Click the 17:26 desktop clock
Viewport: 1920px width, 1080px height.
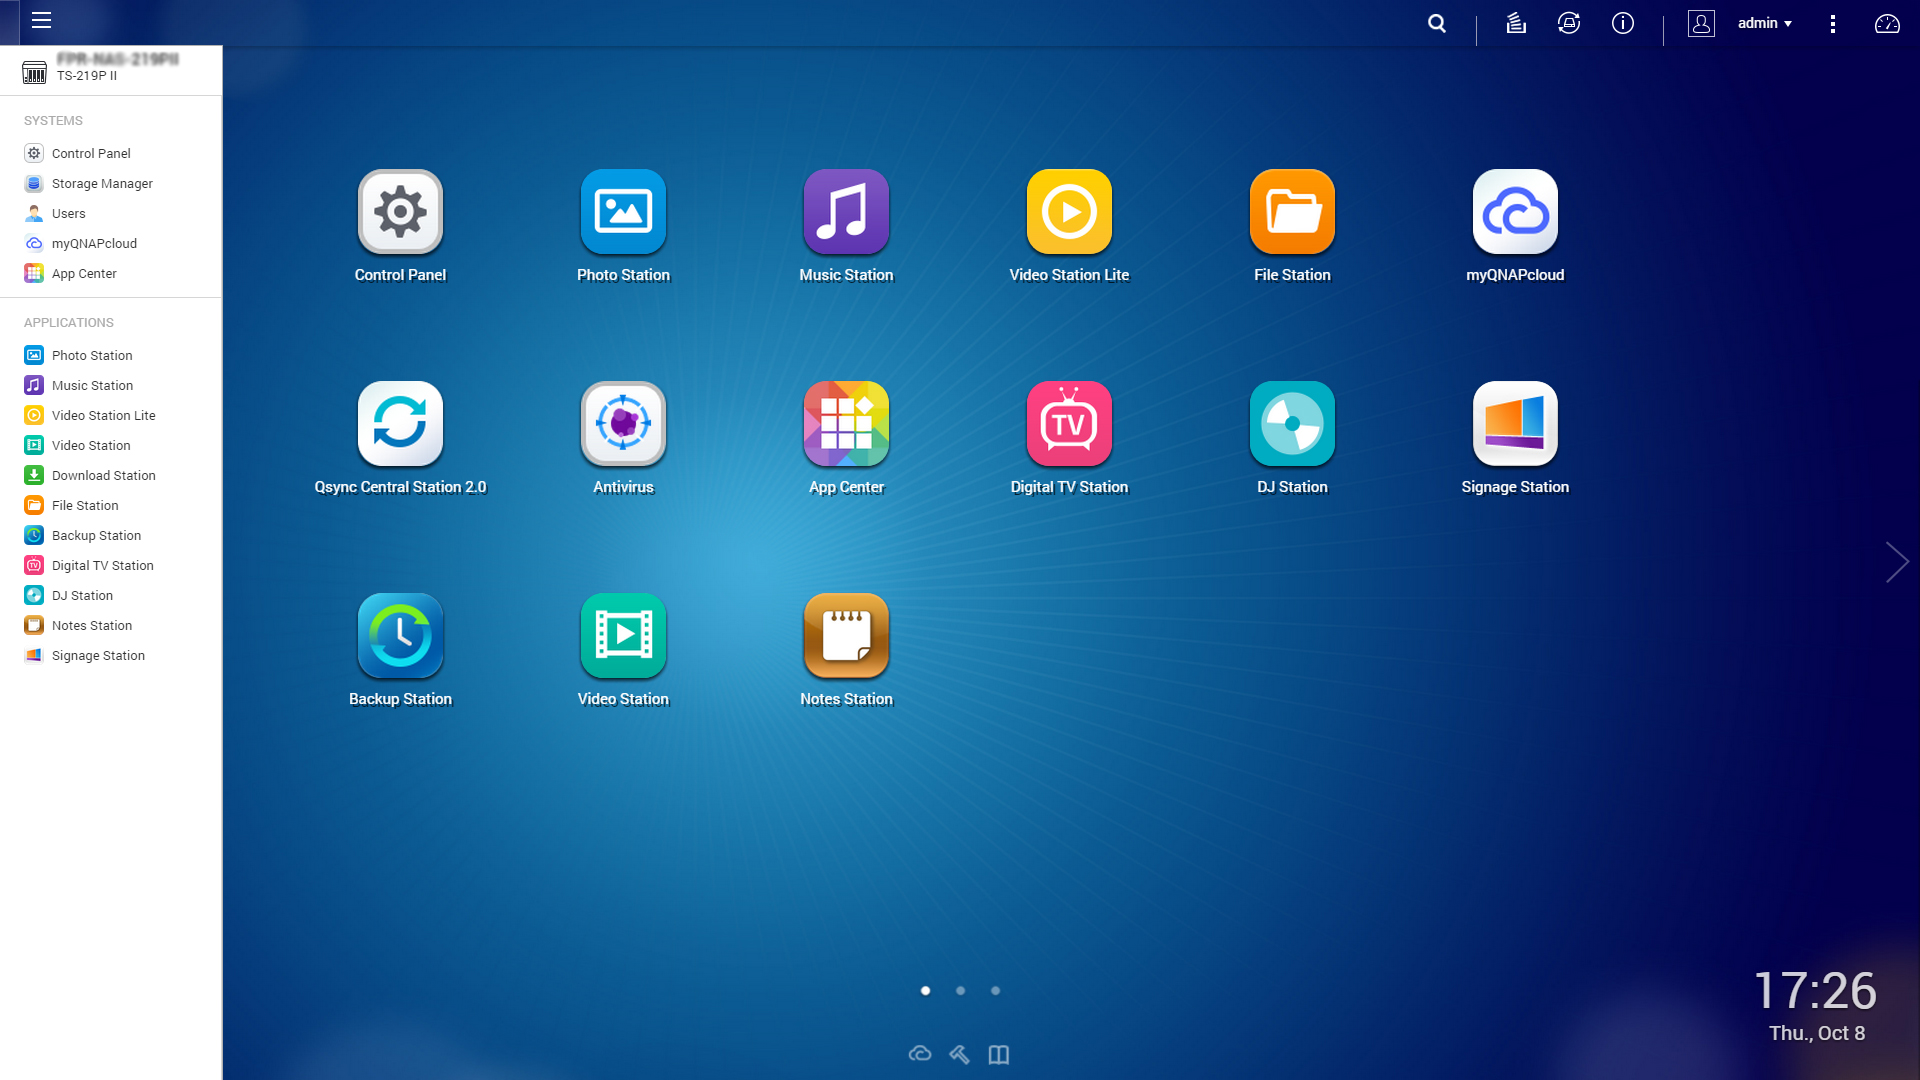coord(1815,991)
